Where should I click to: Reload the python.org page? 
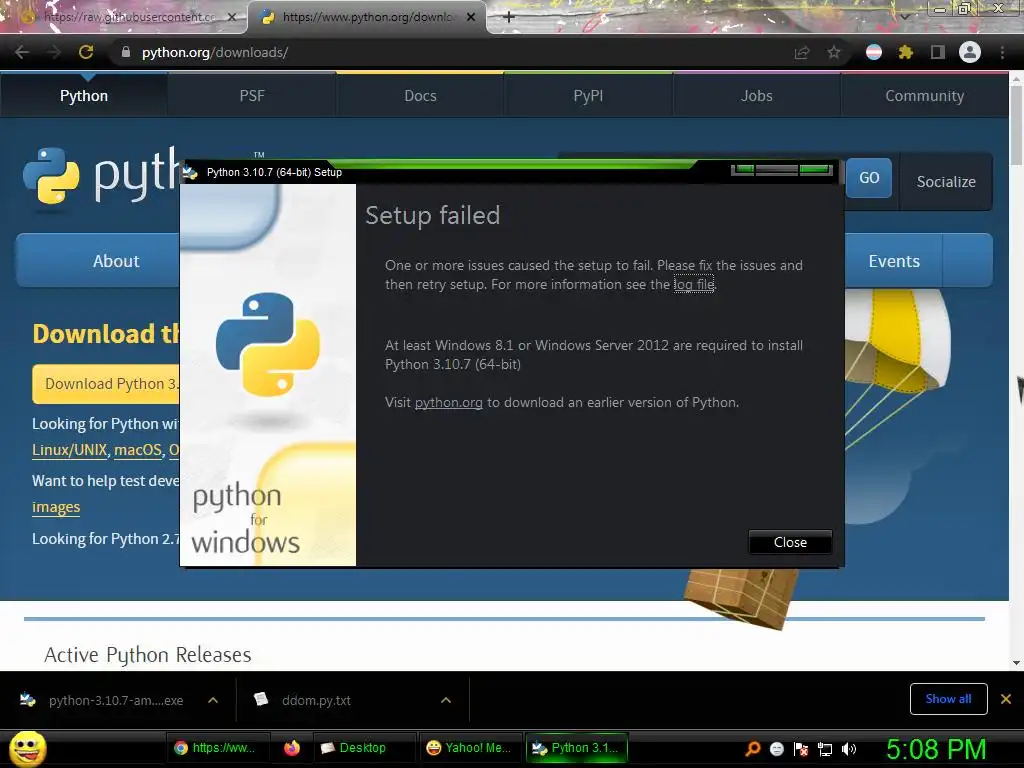[86, 52]
